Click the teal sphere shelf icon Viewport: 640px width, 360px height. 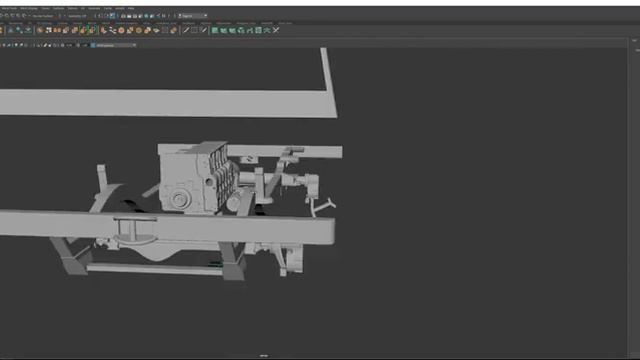click(x=19, y=30)
